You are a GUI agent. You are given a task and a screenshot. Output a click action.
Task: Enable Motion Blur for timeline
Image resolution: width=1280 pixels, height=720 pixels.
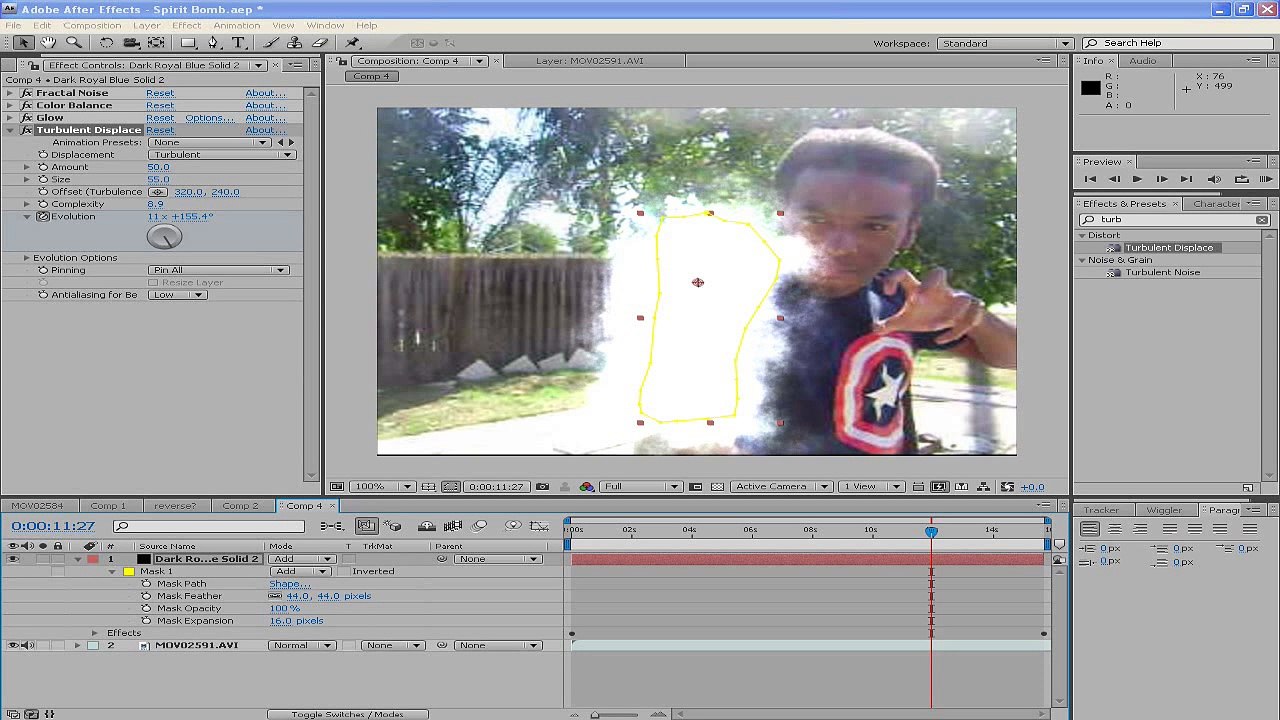pyautogui.click(x=479, y=526)
